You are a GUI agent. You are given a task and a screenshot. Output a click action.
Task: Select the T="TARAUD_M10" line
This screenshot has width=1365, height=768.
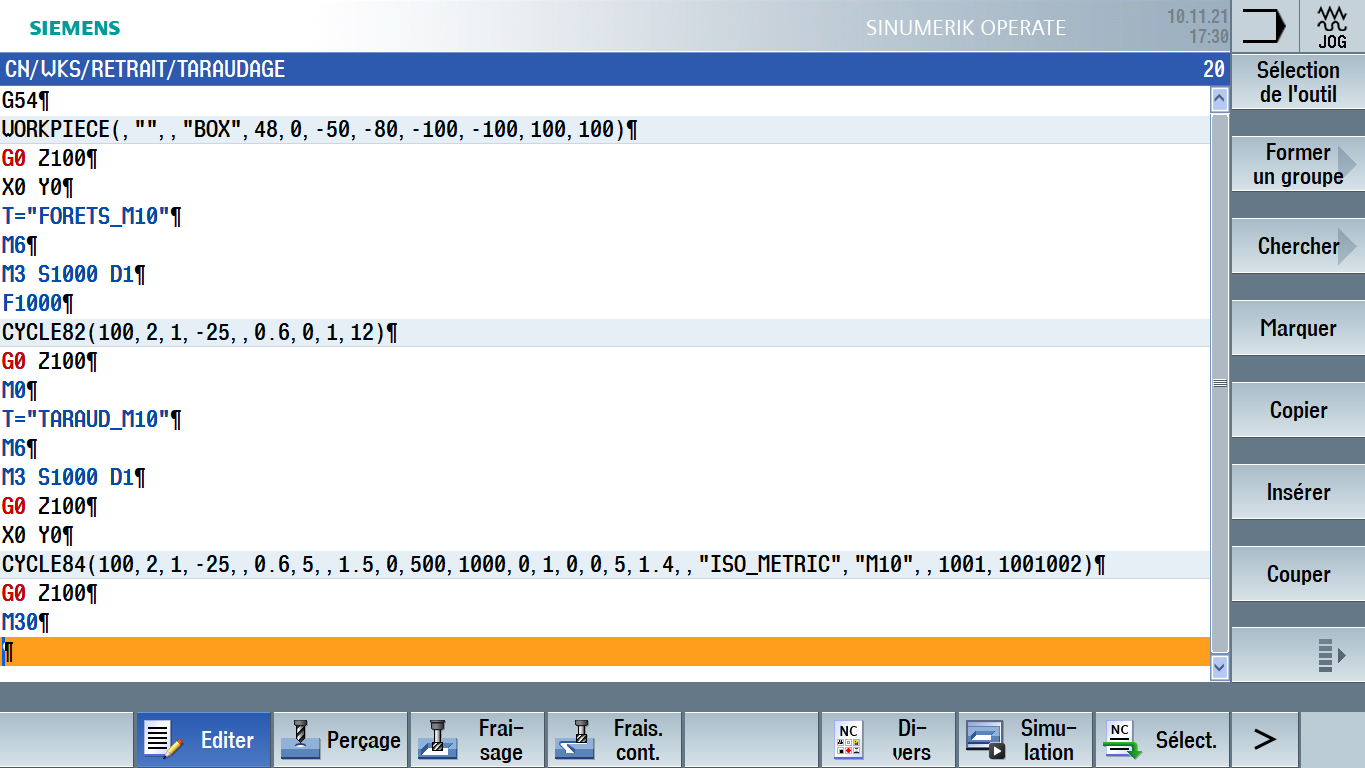click(604, 420)
